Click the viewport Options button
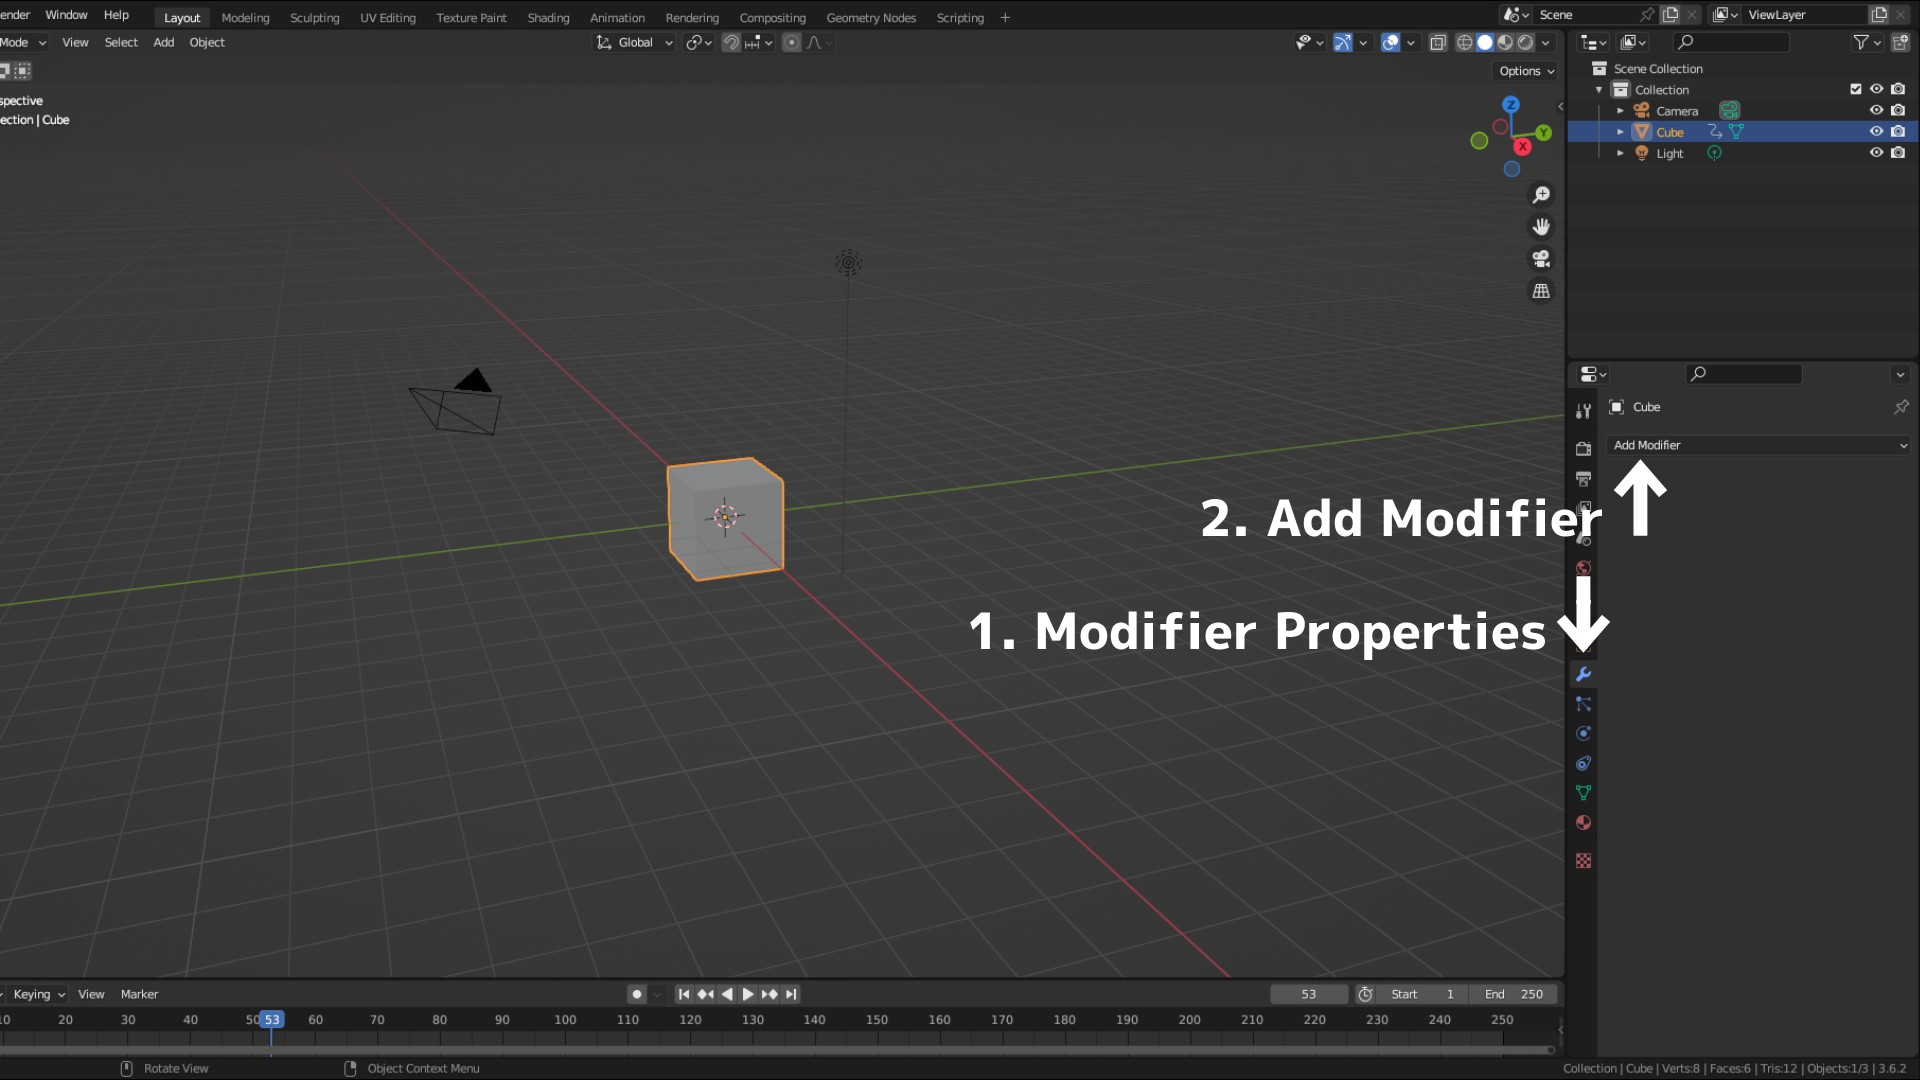The width and height of the screenshot is (1920, 1080). click(1526, 71)
